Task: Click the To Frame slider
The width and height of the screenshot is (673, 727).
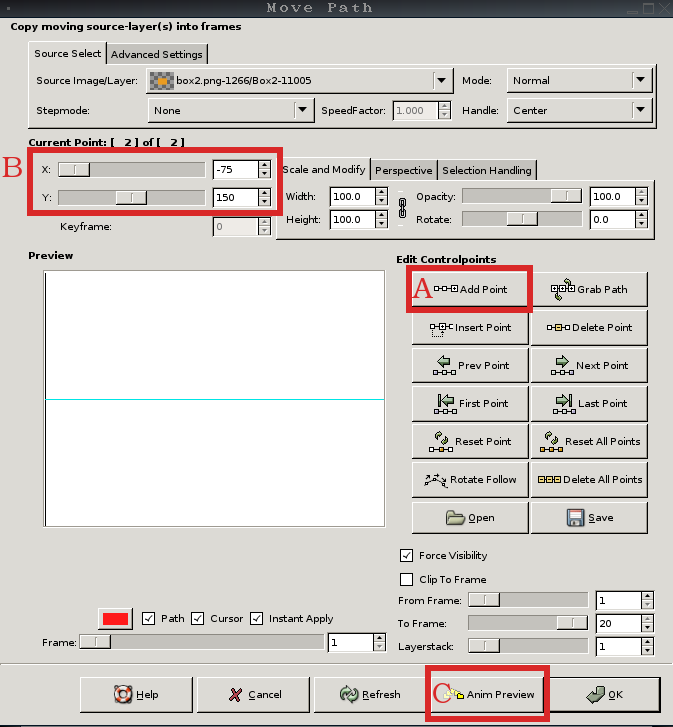Action: 528,623
